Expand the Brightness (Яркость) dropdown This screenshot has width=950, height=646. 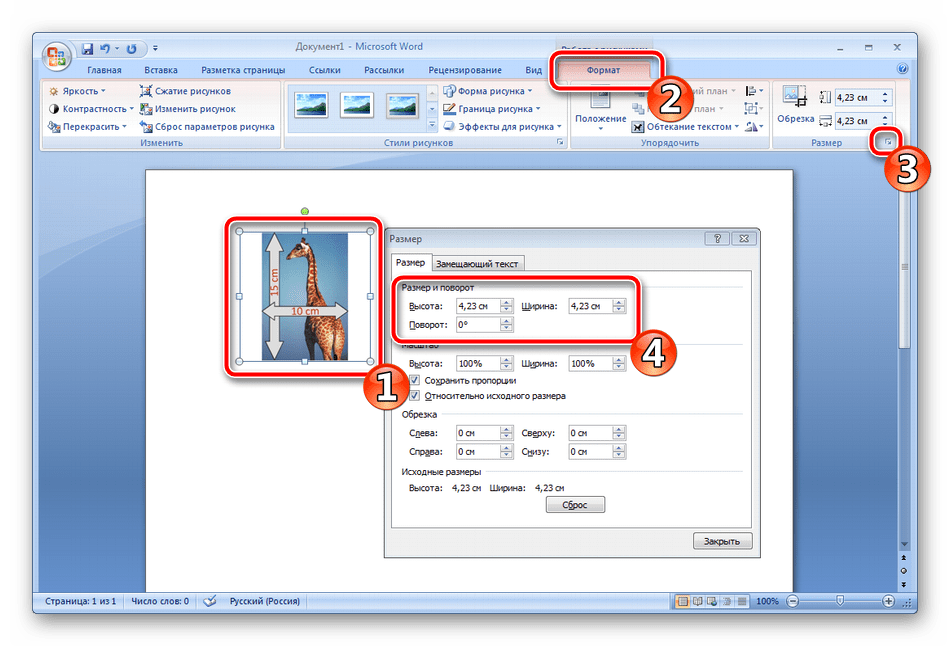click(x=78, y=91)
